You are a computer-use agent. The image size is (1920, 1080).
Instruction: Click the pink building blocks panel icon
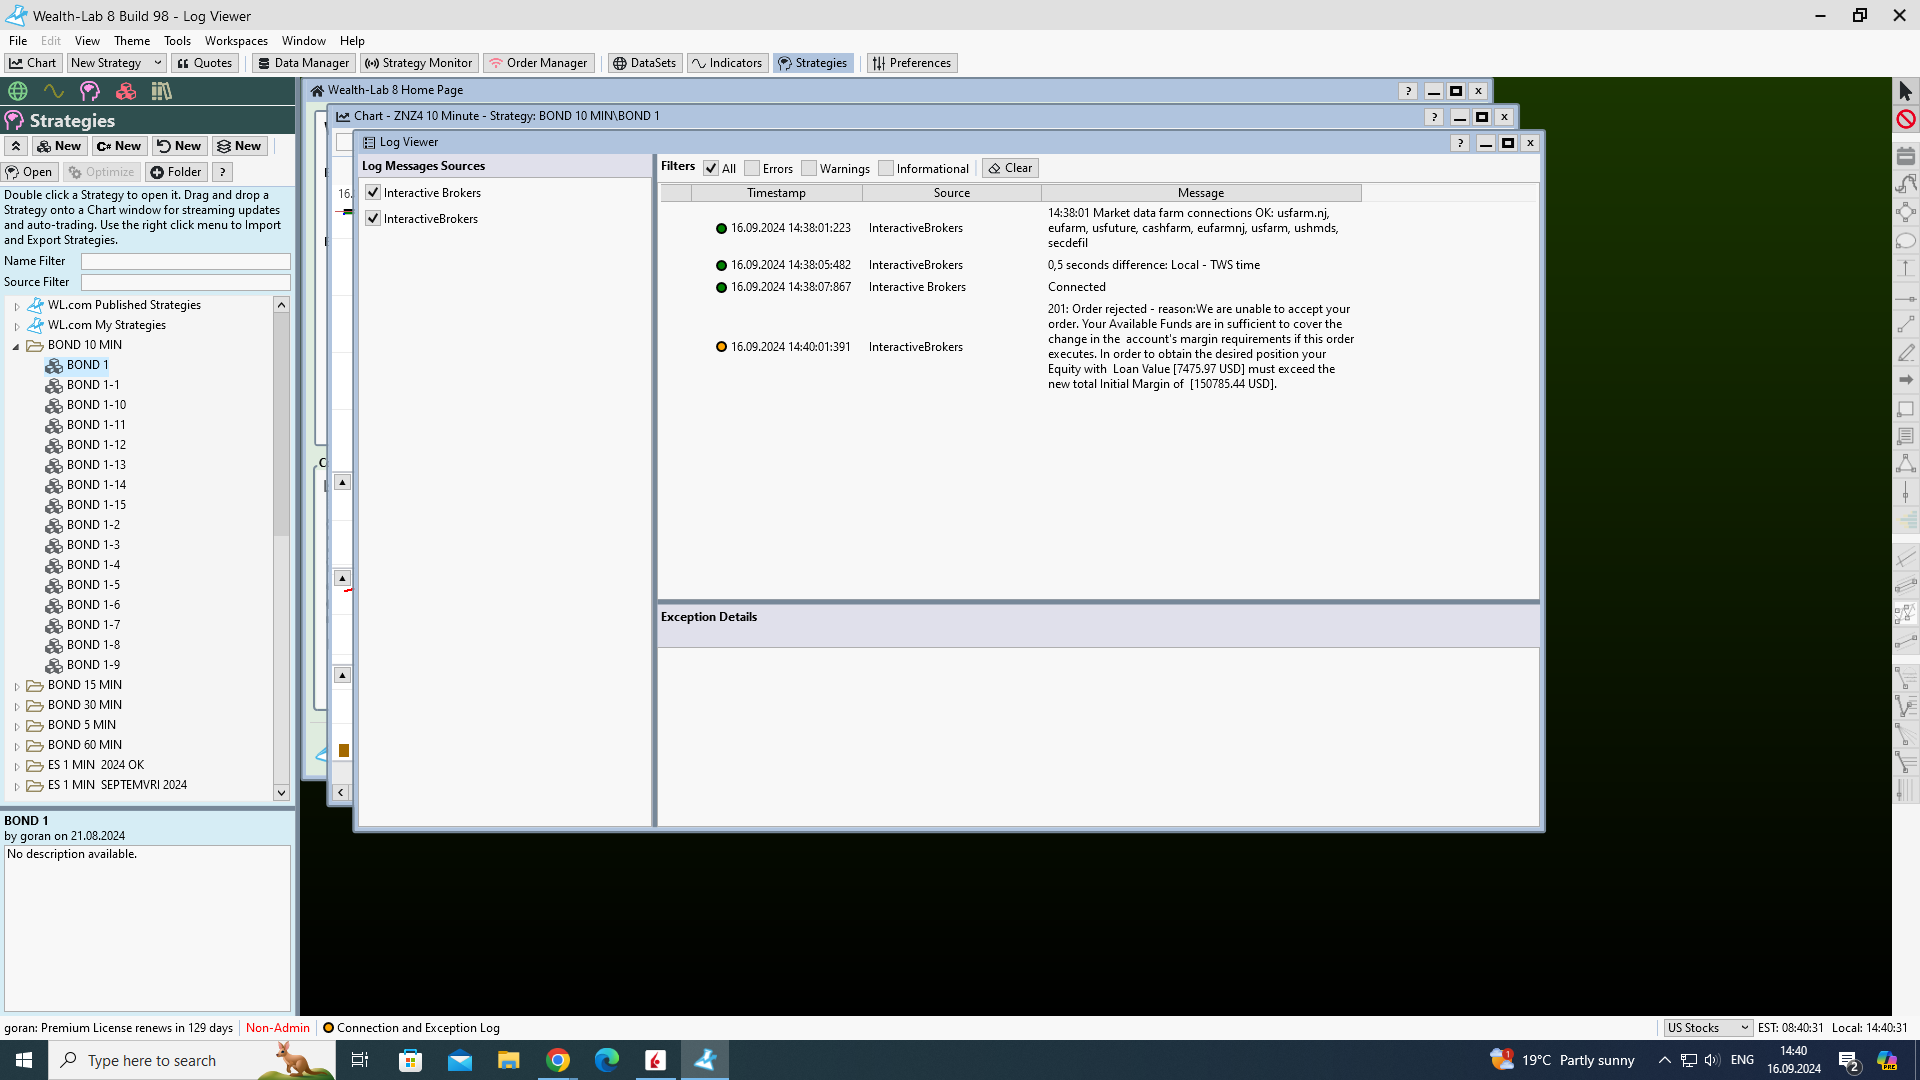coord(126,91)
